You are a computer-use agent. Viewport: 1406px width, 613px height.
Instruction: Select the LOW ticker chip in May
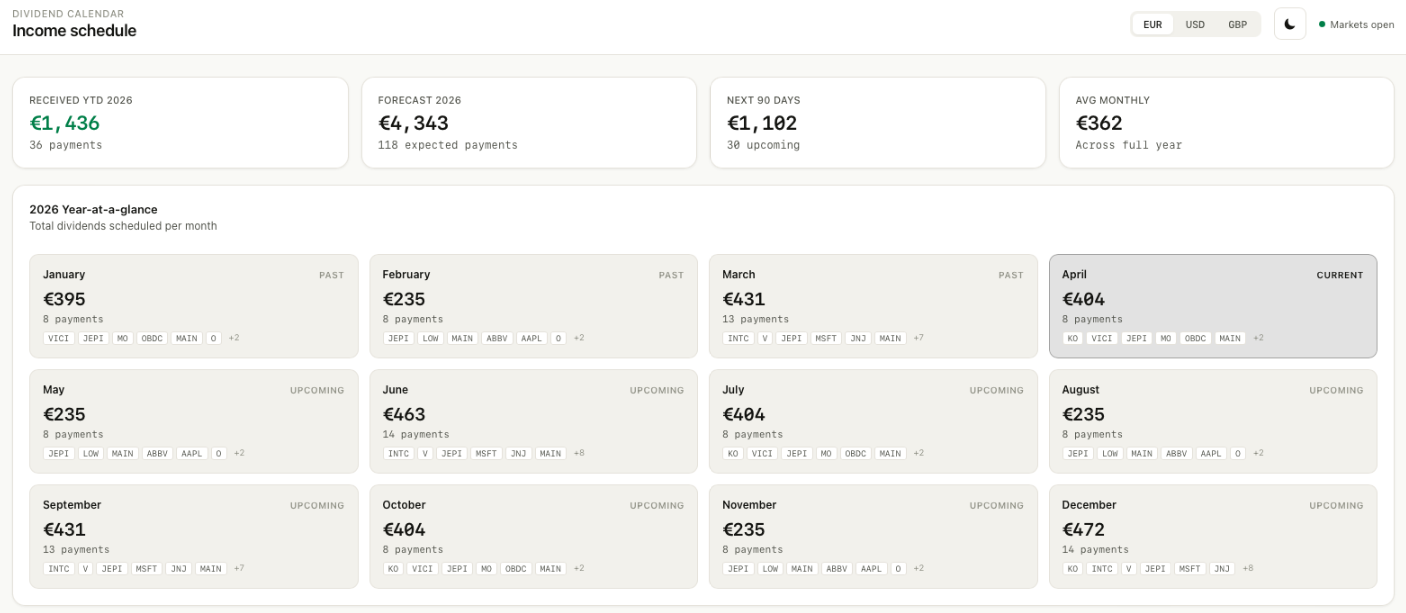[90, 453]
